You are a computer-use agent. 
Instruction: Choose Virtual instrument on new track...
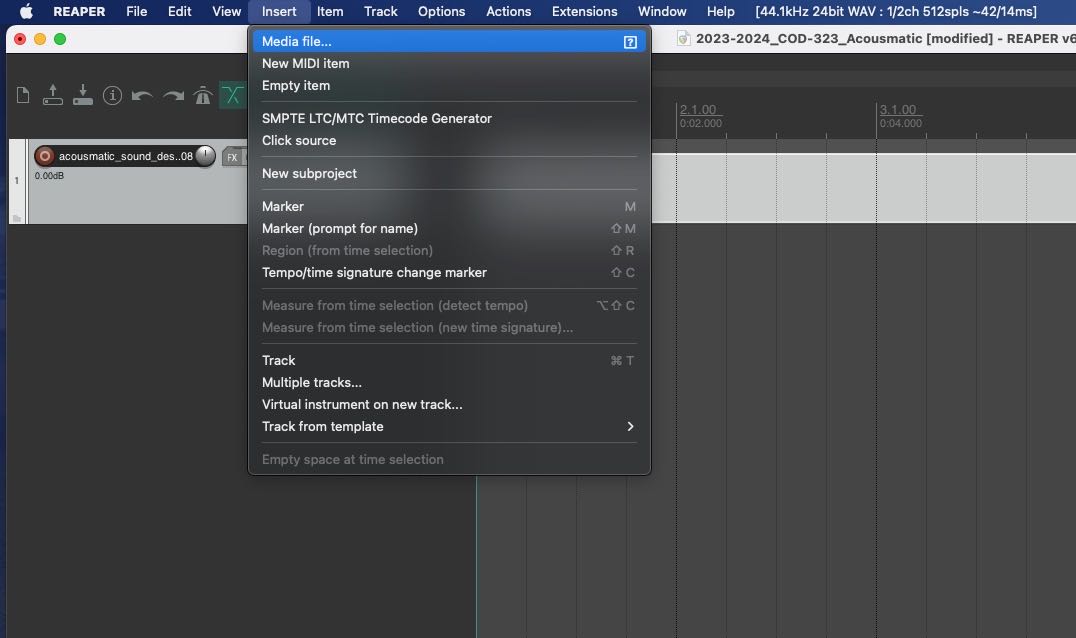(362, 404)
